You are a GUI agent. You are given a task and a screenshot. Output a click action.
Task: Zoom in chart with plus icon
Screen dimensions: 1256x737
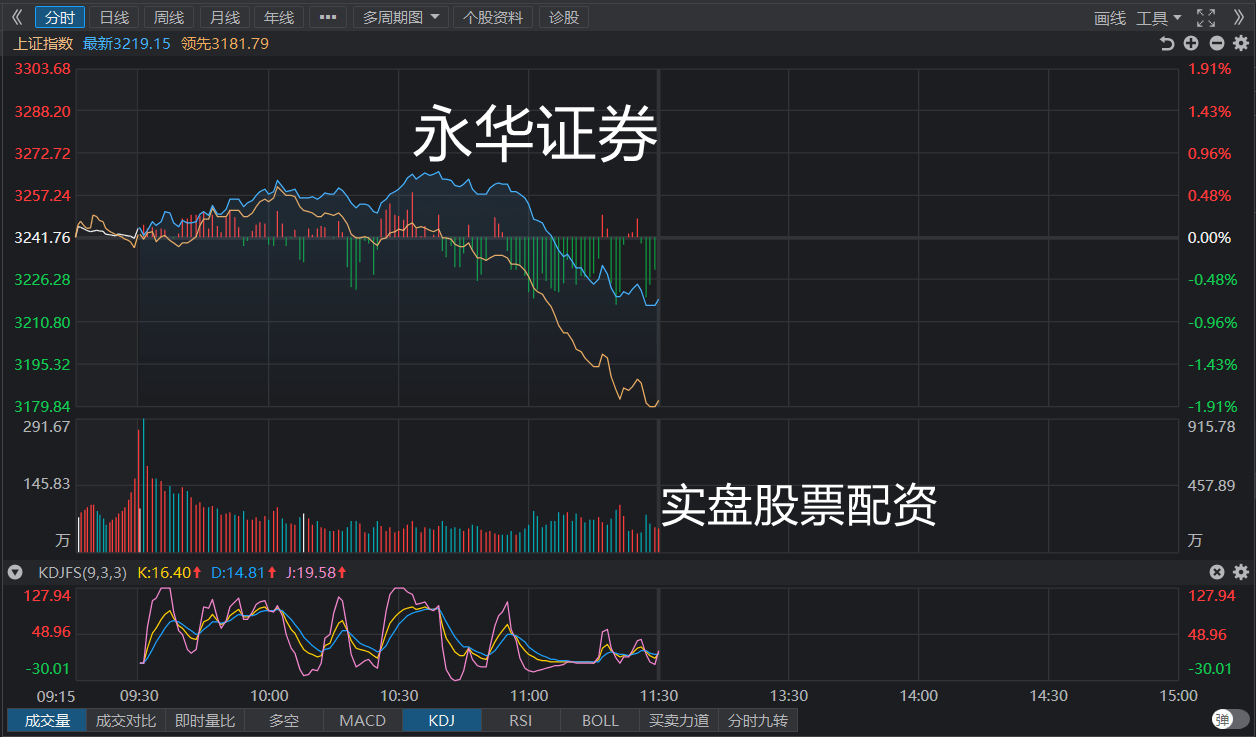(1191, 43)
